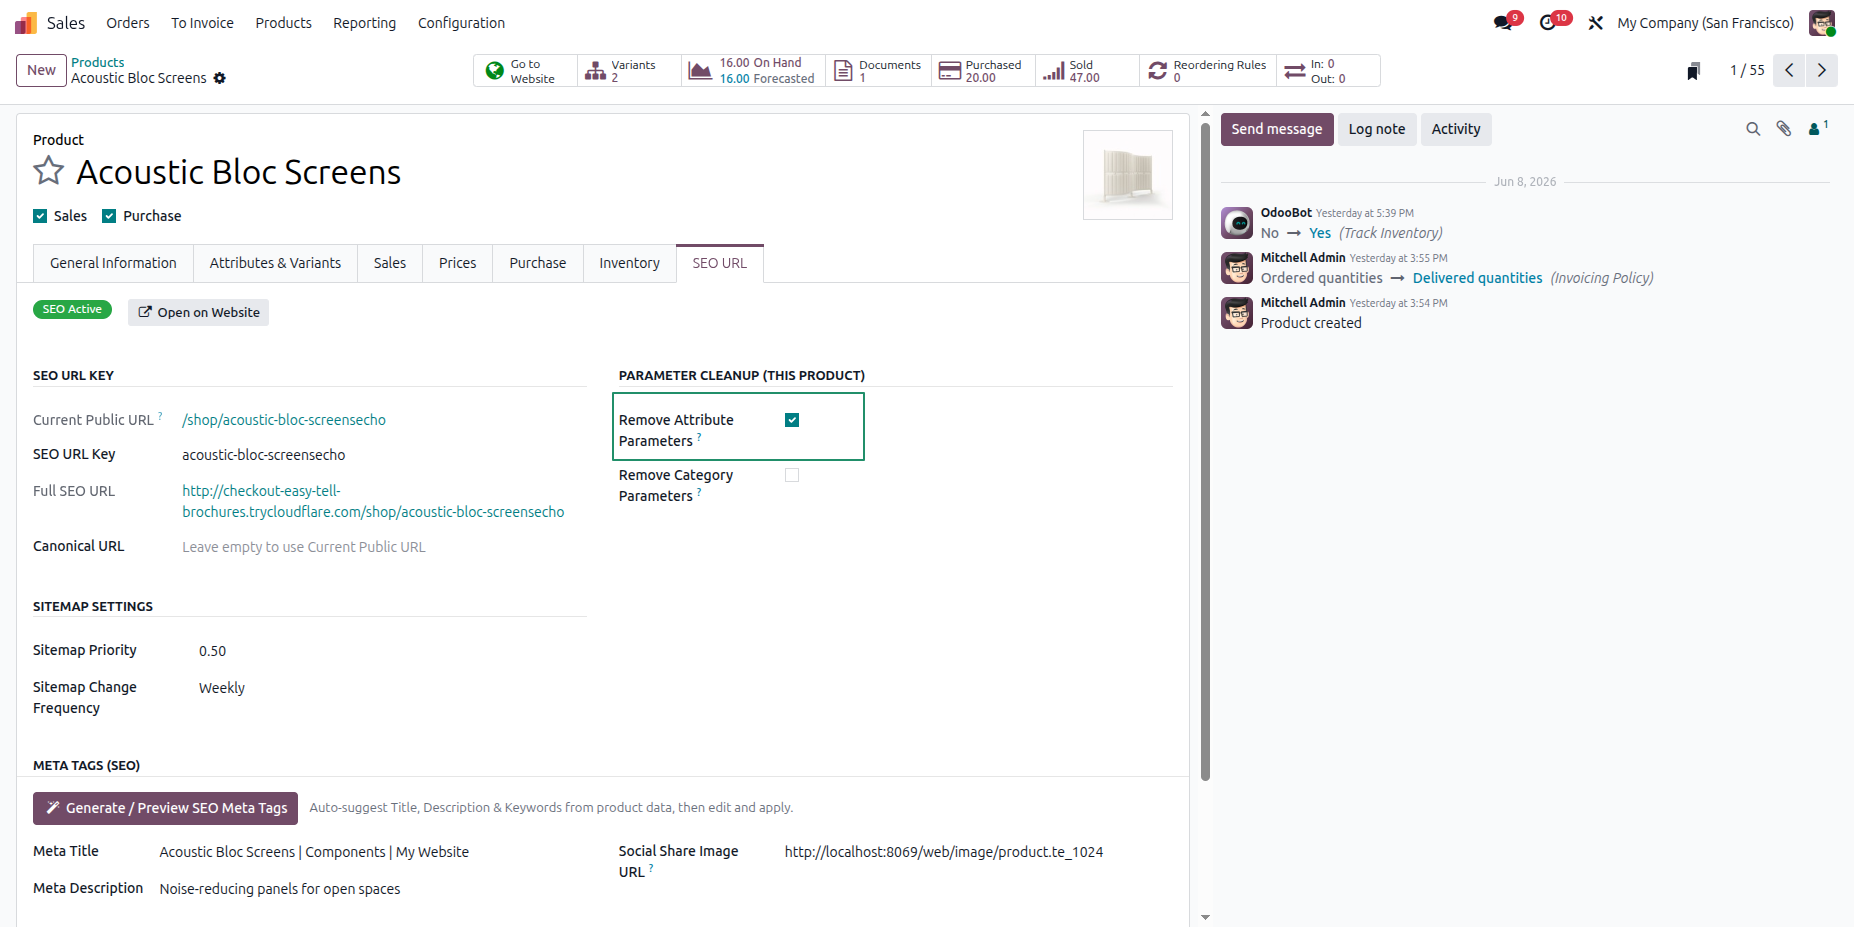Go to the next record arrow
1854x927 pixels.
(x=1821, y=70)
